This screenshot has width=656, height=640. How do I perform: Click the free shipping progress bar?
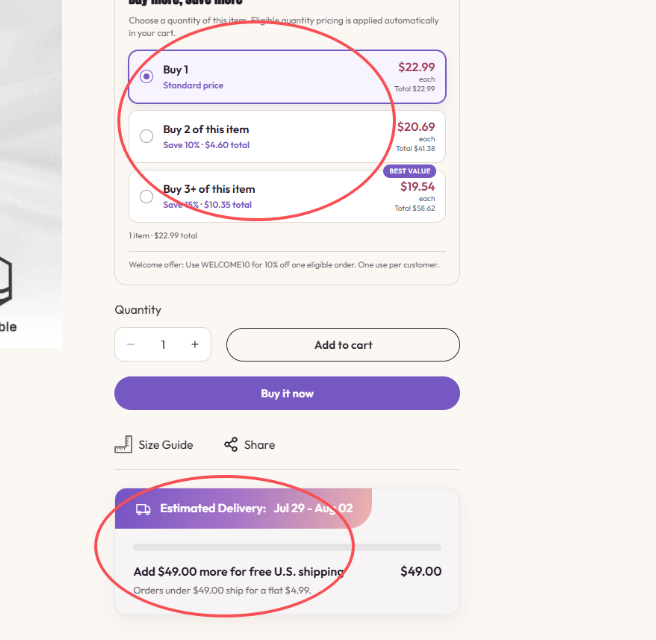coord(287,547)
